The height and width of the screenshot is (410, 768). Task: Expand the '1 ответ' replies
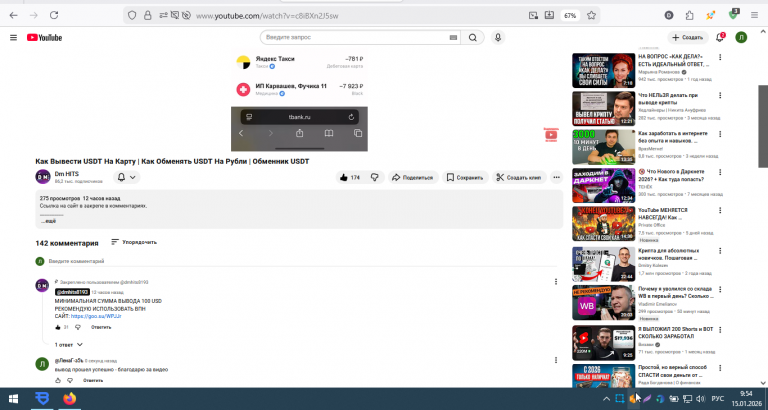pos(69,345)
